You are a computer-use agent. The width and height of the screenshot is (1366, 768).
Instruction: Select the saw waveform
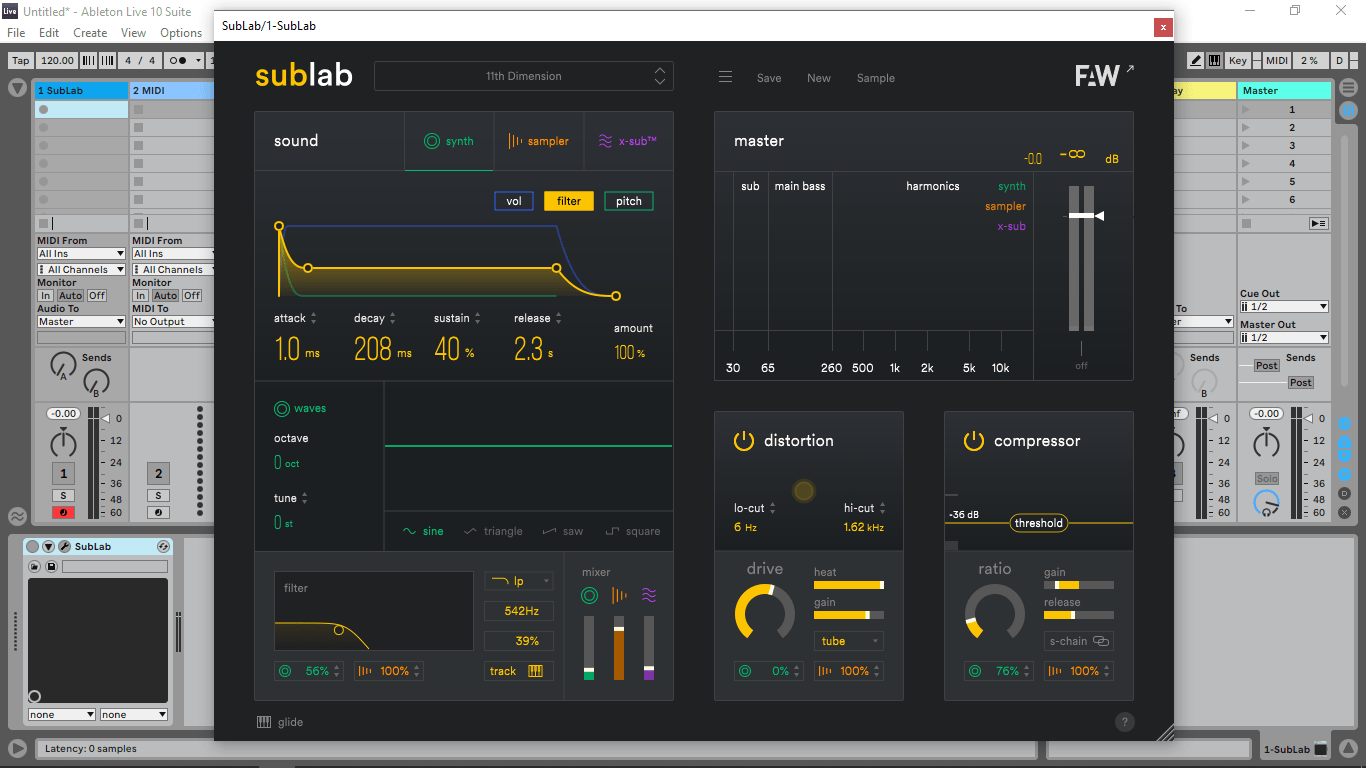pos(562,531)
